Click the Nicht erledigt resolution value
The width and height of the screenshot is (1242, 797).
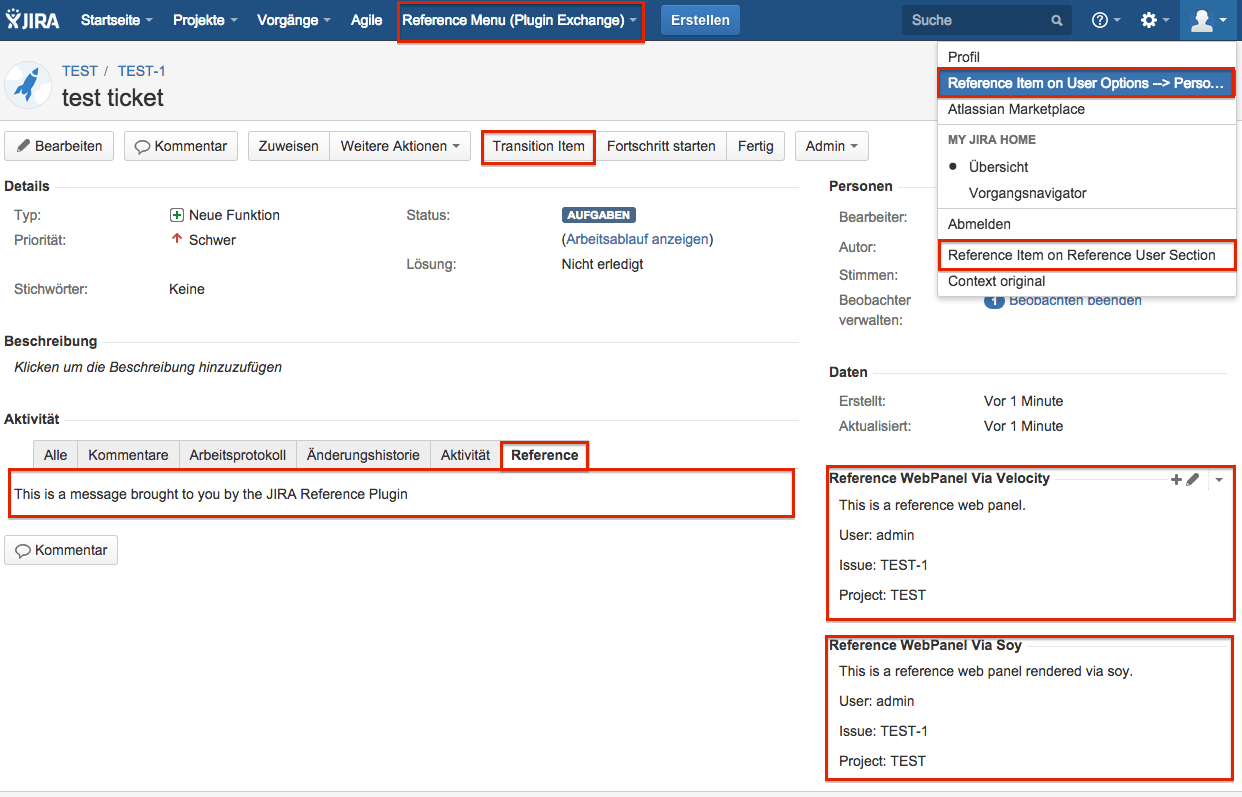pos(602,265)
